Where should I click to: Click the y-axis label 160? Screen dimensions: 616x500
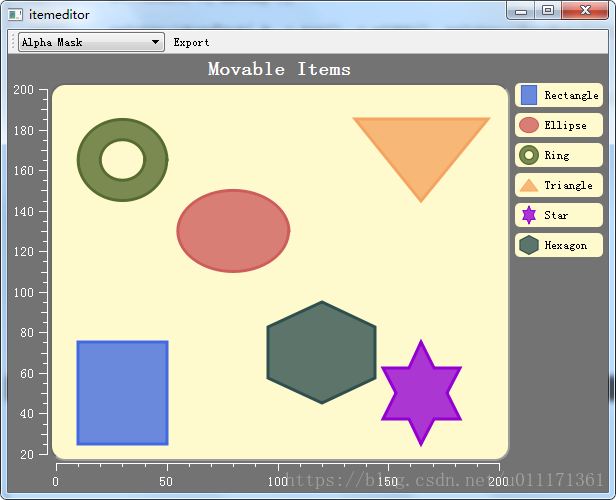[x=24, y=171]
